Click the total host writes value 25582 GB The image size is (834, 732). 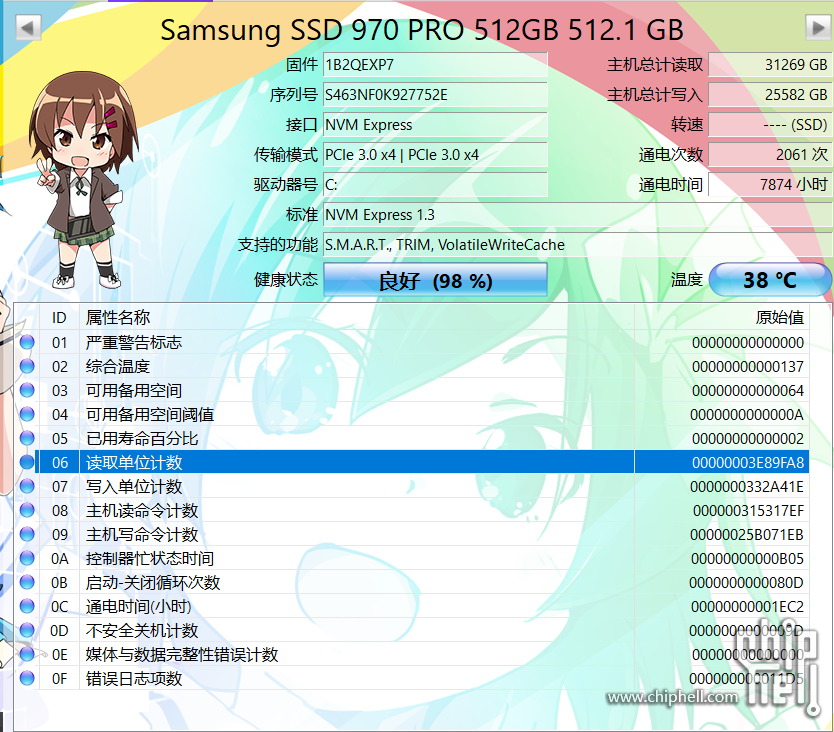click(x=770, y=95)
